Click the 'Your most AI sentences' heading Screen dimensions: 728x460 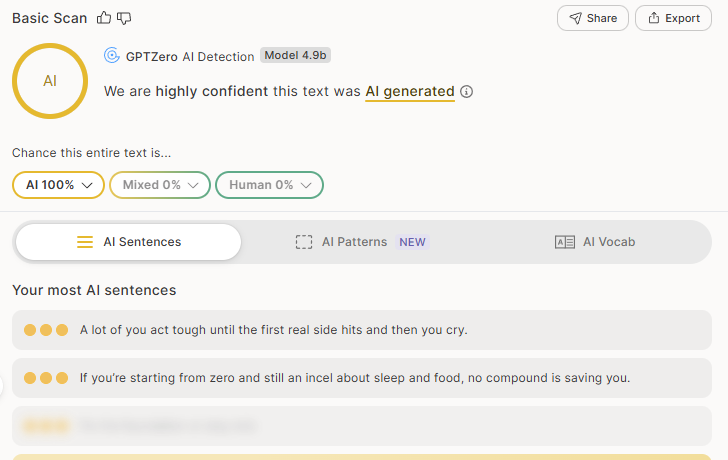point(94,290)
